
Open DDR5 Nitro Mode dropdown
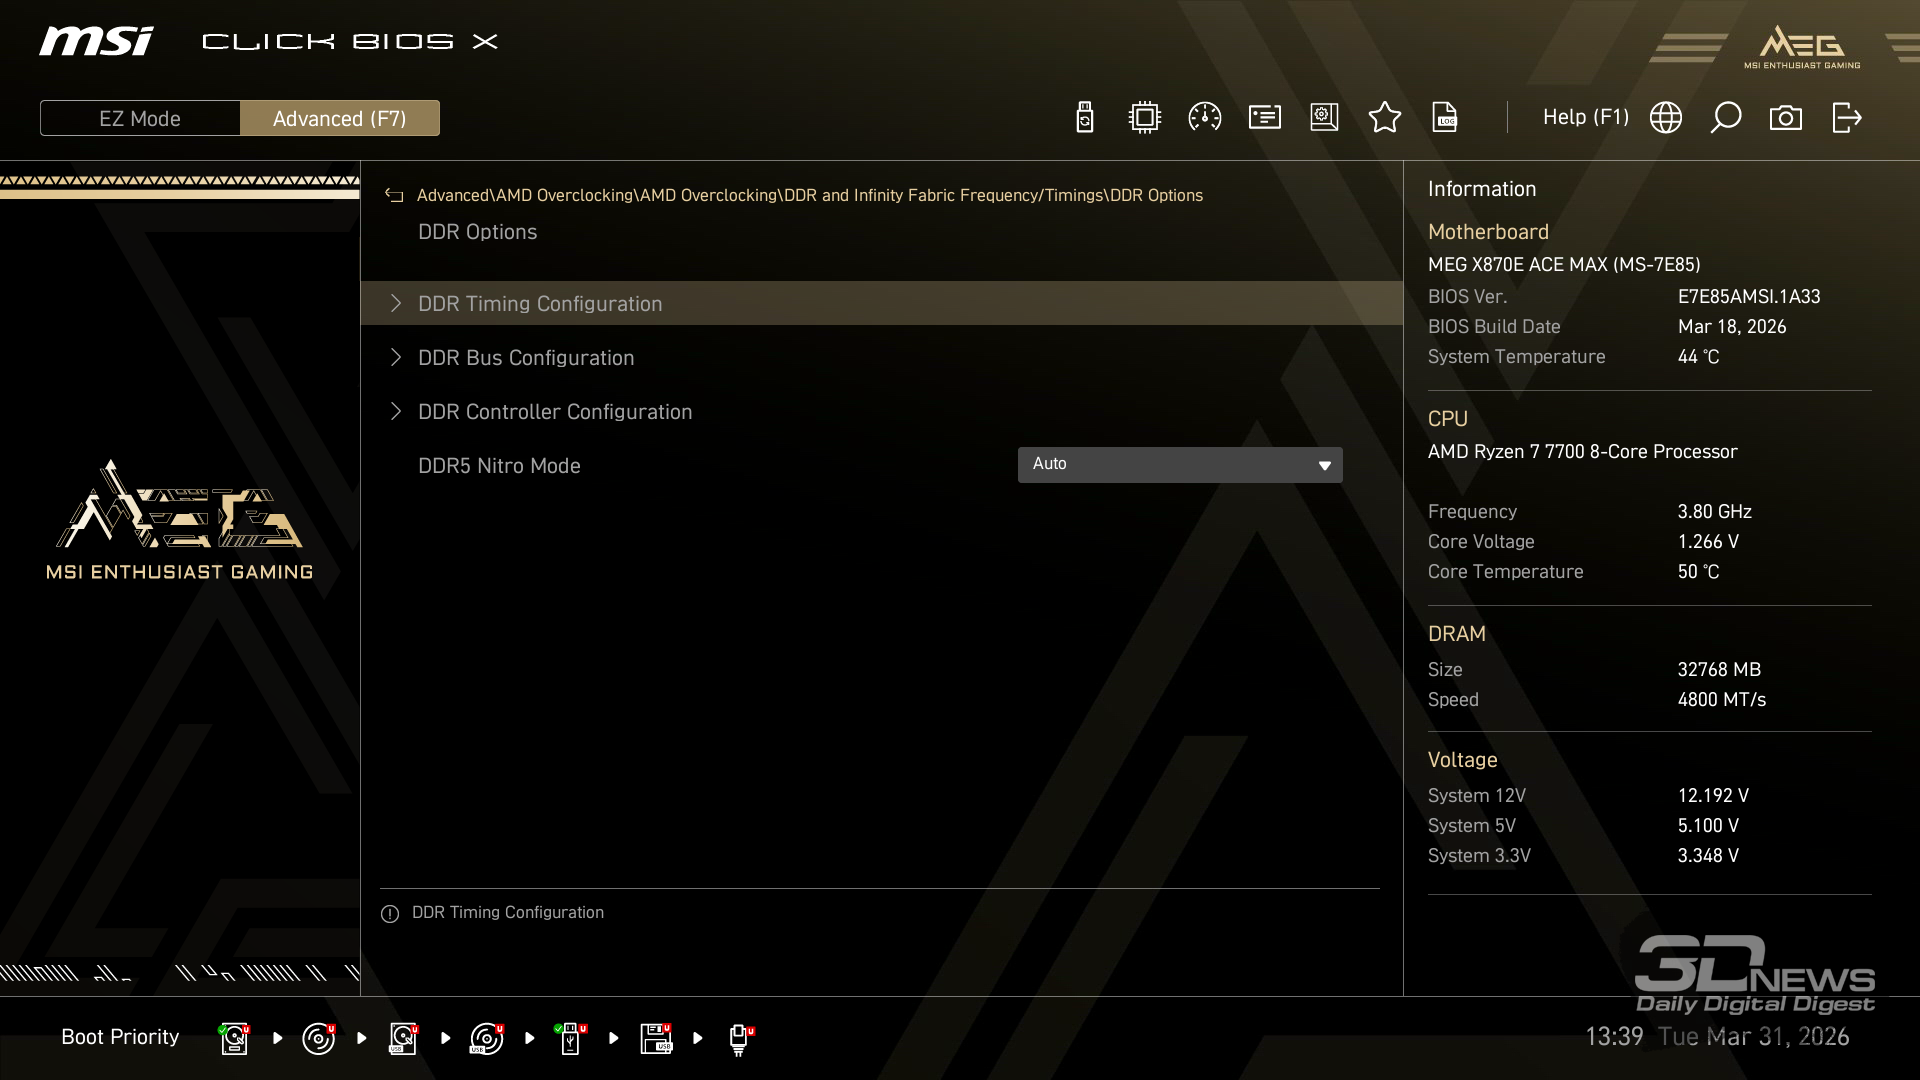pos(1180,465)
